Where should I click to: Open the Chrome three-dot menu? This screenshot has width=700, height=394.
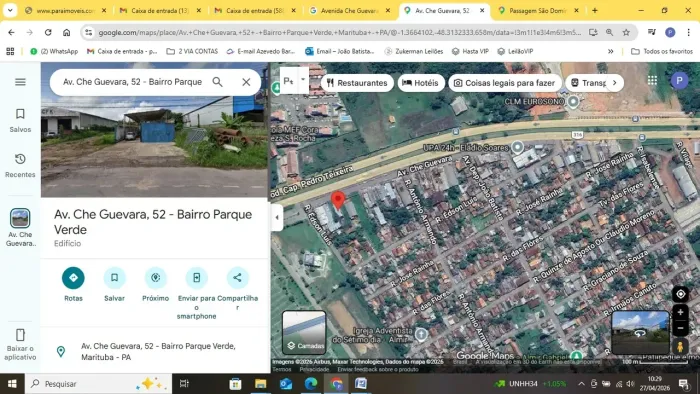pos(688,32)
